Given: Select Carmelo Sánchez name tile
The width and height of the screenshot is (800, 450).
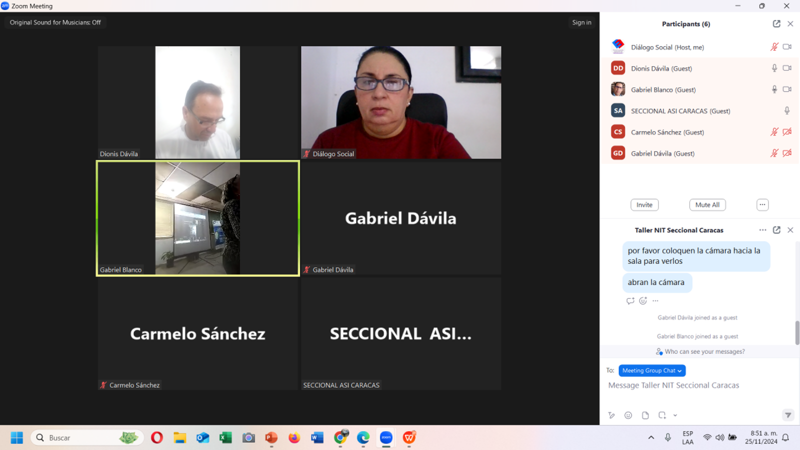Looking at the screenshot, I should [198, 334].
